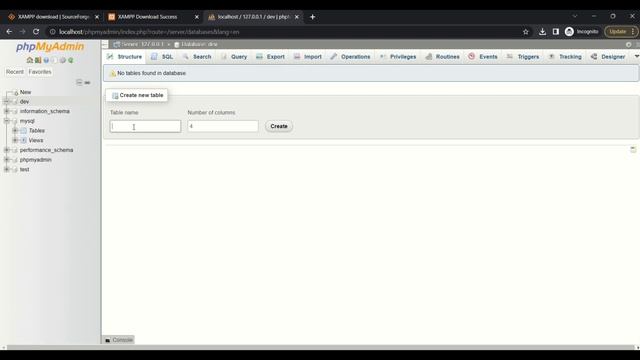The image size is (640, 360).
Task: Open phpMyAdmin documentation blue icon
Action: coord(46,60)
